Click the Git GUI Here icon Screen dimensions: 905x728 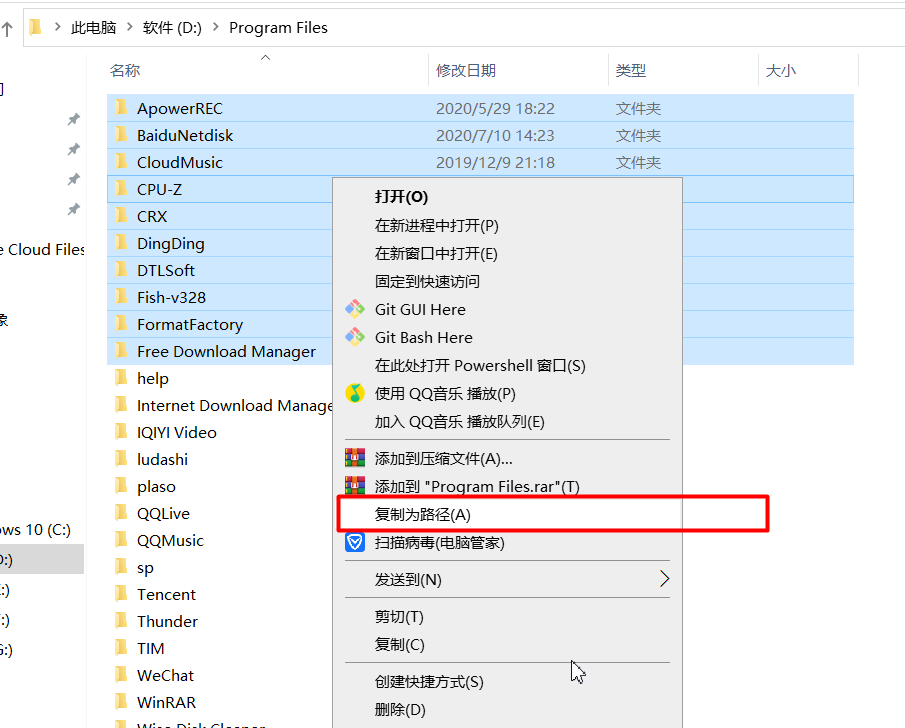click(x=354, y=309)
